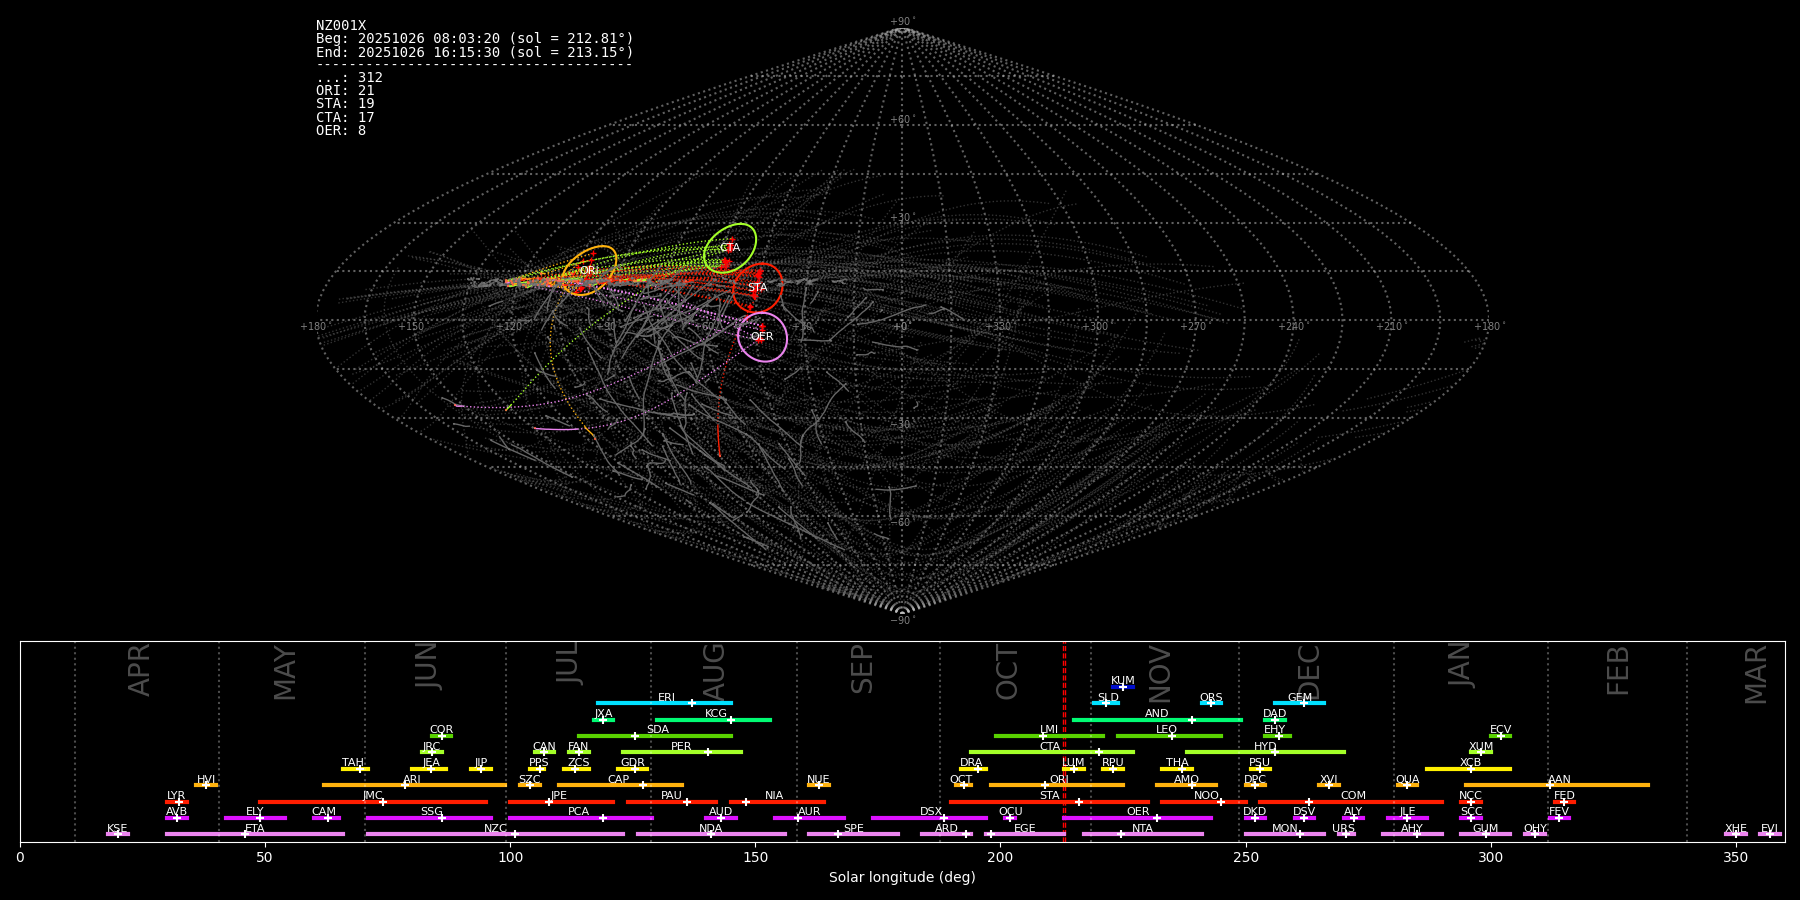Select the SDA shower label in the timeline
The width and height of the screenshot is (1800, 900).
click(x=658, y=730)
